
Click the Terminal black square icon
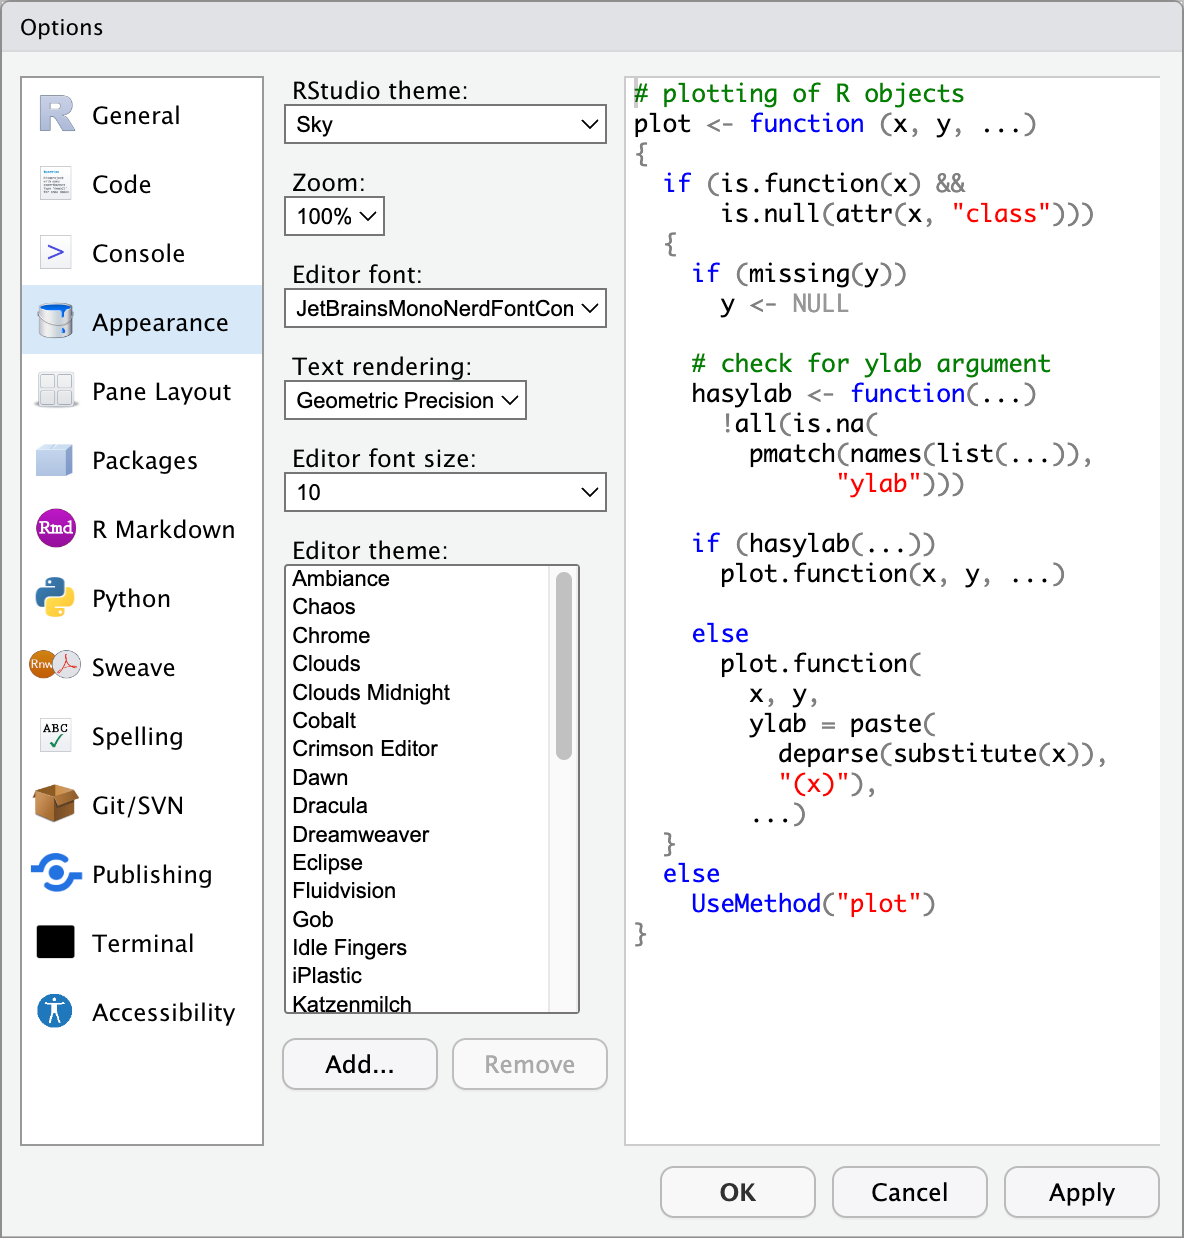(x=56, y=942)
